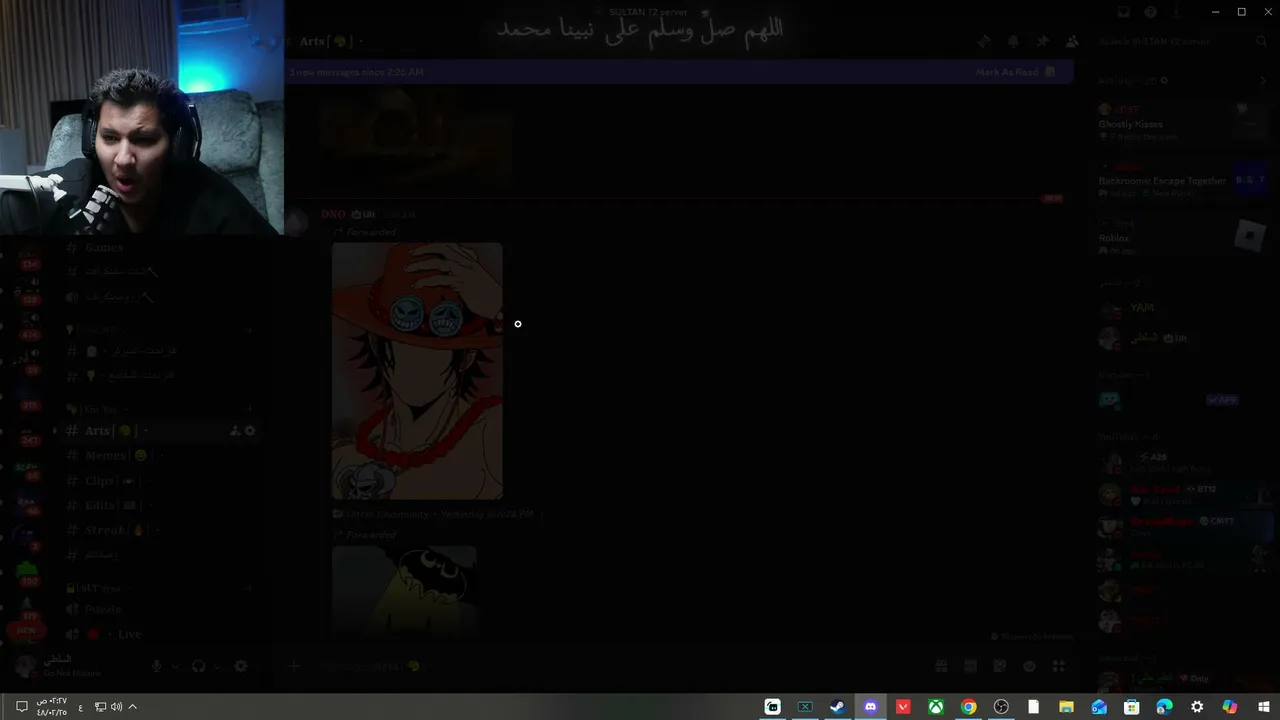The width and height of the screenshot is (1280, 720).
Task: Open the Threads icon in the channel header
Action: click(x=984, y=41)
